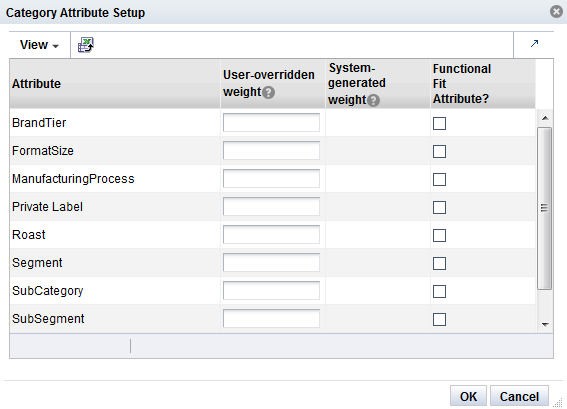
Task: Click the Cancel button
Action: click(x=519, y=397)
